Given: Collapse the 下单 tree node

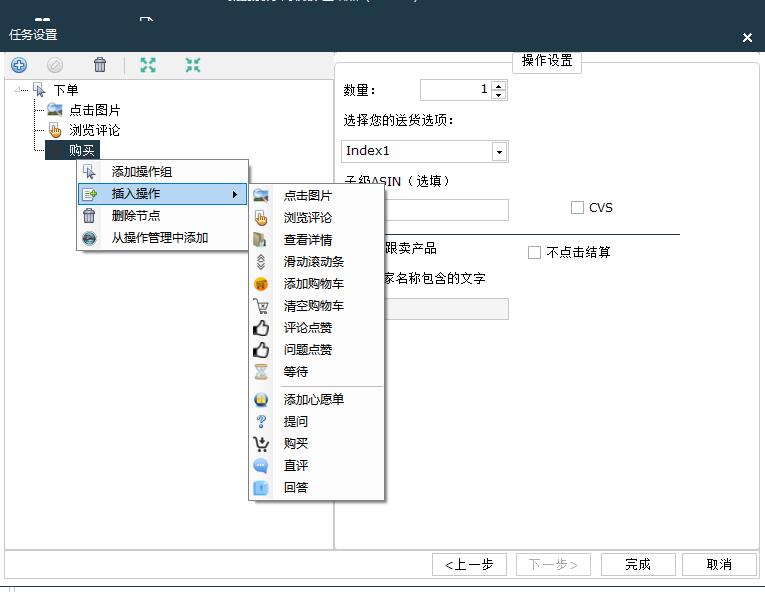Looking at the screenshot, I should 18,89.
